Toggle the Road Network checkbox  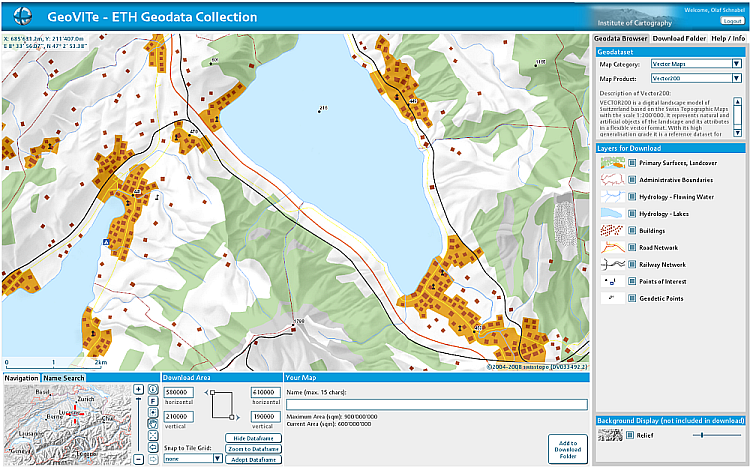(x=632, y=247)
